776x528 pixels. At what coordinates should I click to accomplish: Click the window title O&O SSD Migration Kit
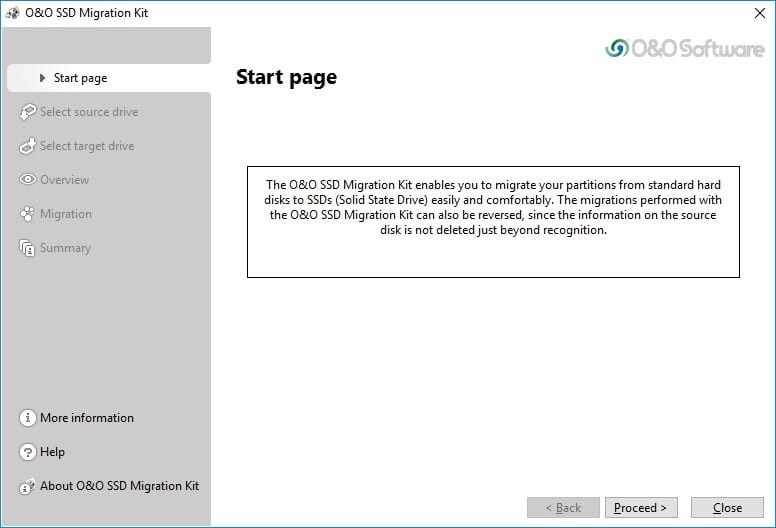[87, 13]
